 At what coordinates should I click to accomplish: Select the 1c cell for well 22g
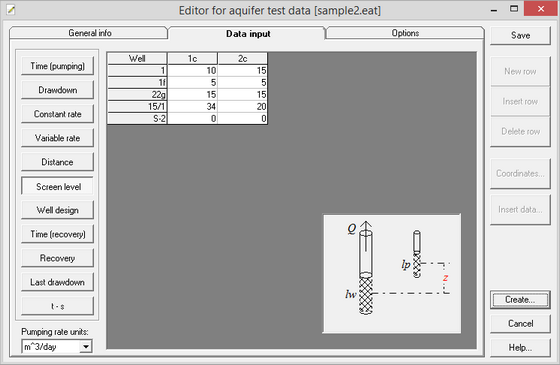(x=192, y=94)
